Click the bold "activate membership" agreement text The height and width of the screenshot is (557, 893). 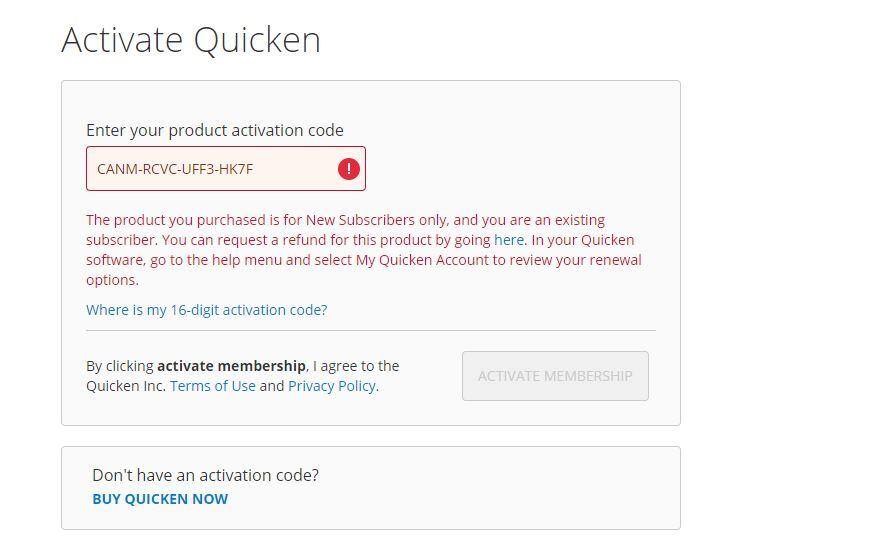[x=231, y=366]
